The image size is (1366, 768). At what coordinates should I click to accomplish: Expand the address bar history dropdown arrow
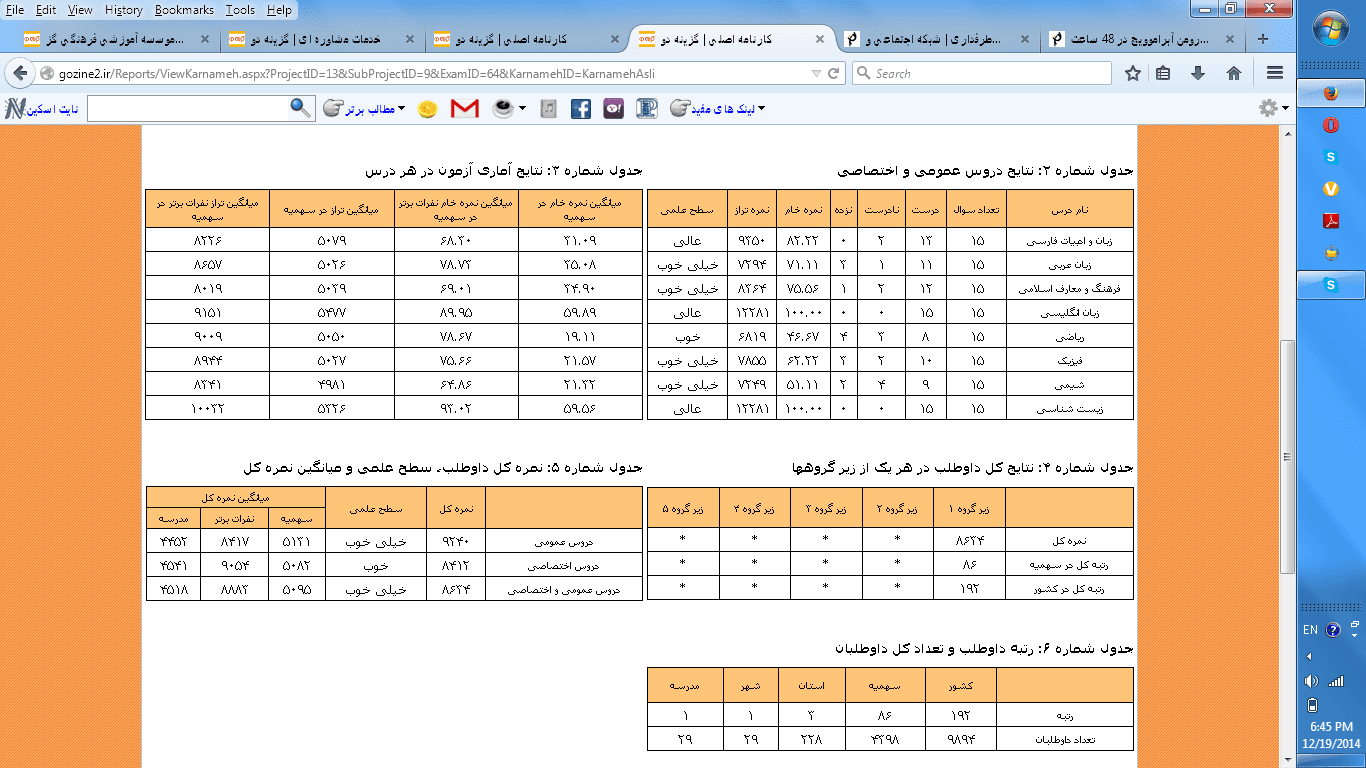(817, 74)
